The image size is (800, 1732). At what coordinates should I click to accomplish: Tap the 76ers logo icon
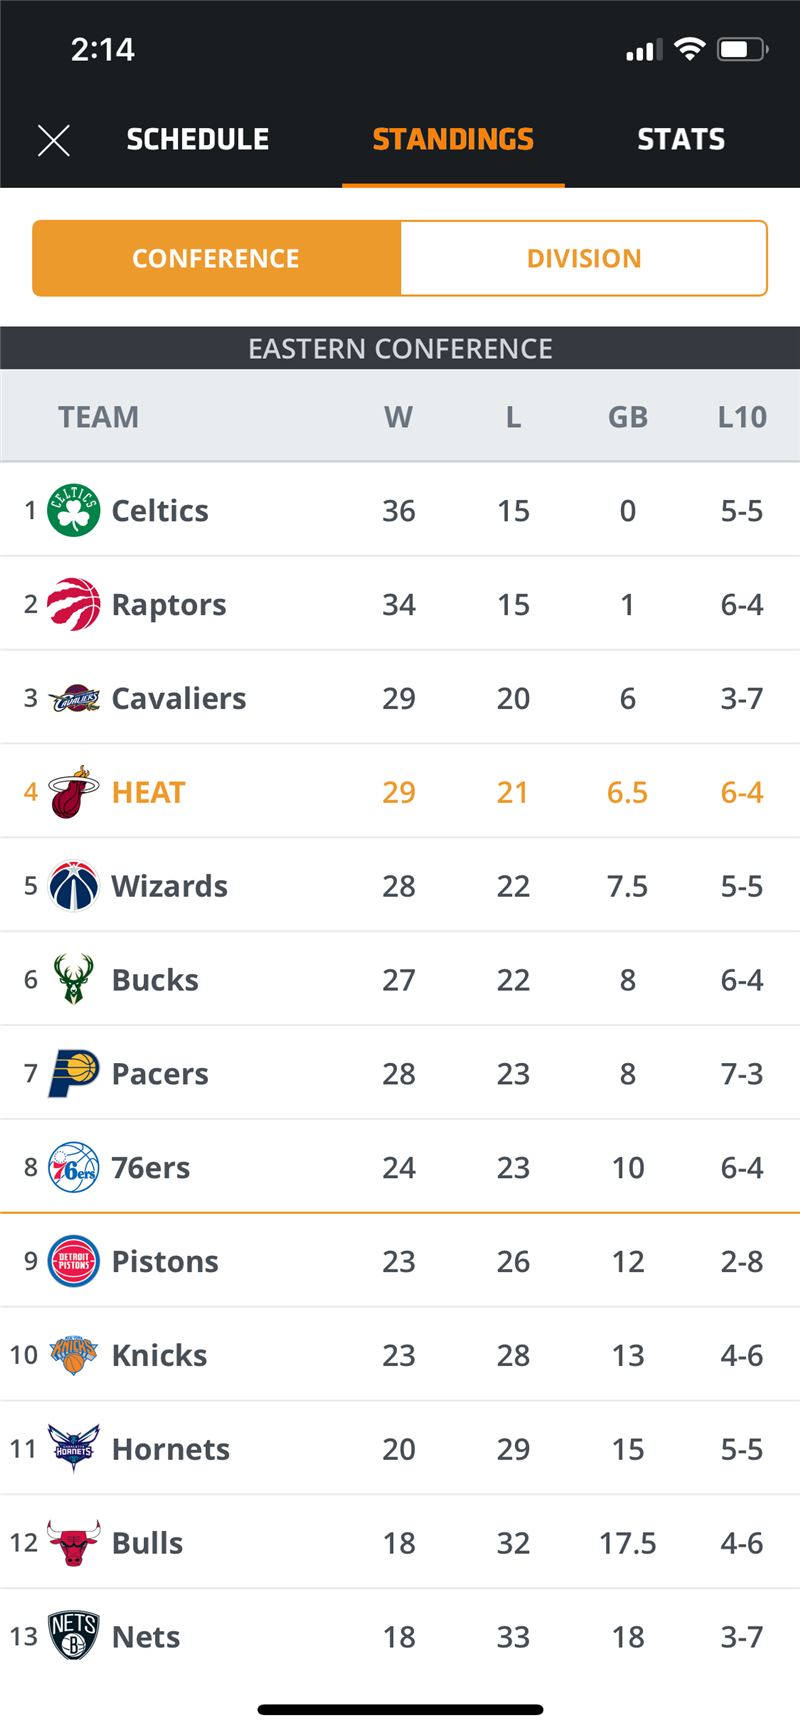click(73, 1167)
